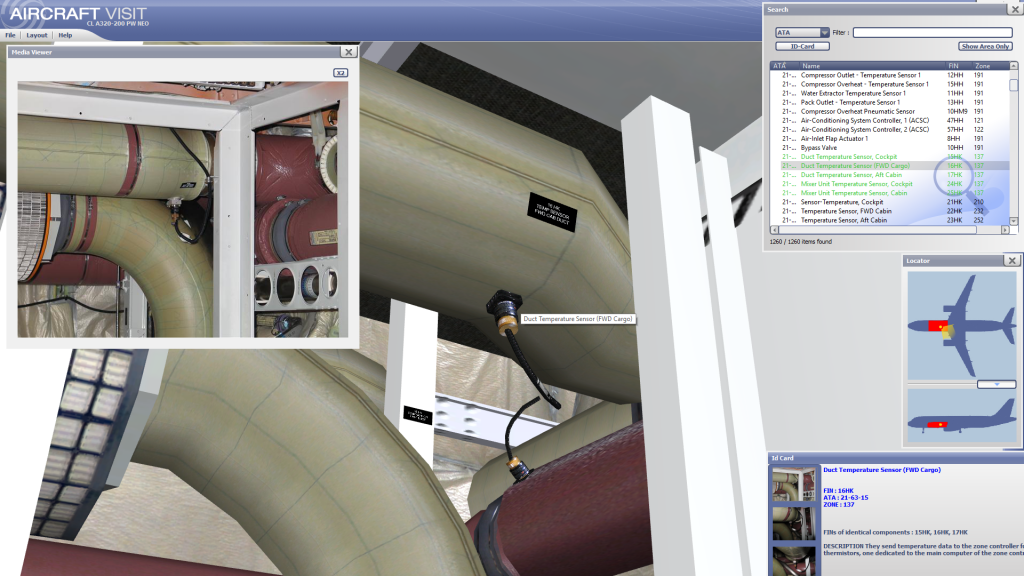Close the Media Viewer window
This screenshot has width=1024, height=576.
click(x=349, y=52)
